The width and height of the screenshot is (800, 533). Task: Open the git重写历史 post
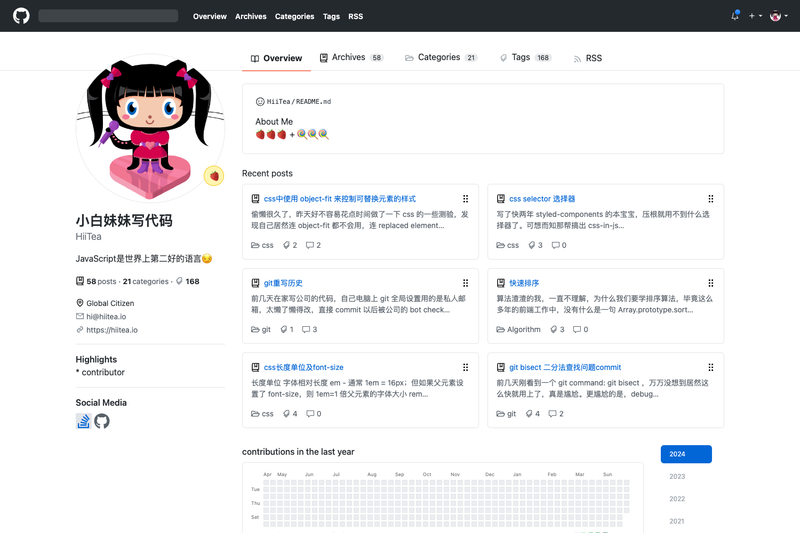coord(283,283)
